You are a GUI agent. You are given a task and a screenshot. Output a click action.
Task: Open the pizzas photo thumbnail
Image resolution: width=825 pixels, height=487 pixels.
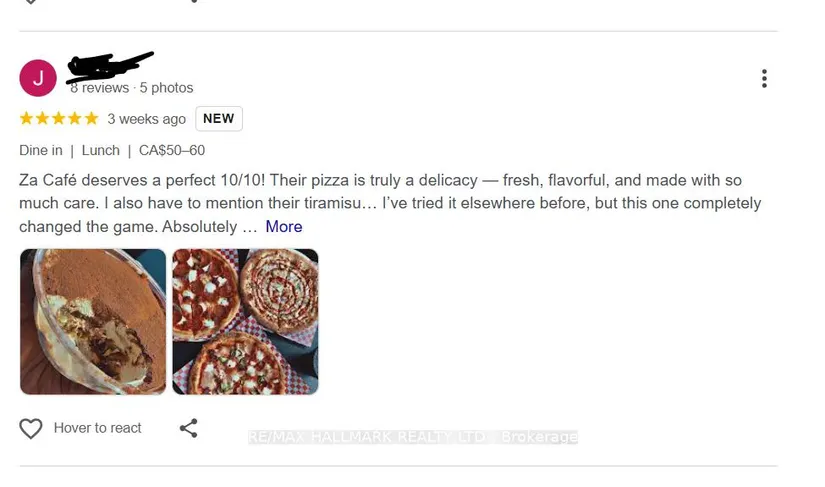pyautogui.click(x=245, y=321)
